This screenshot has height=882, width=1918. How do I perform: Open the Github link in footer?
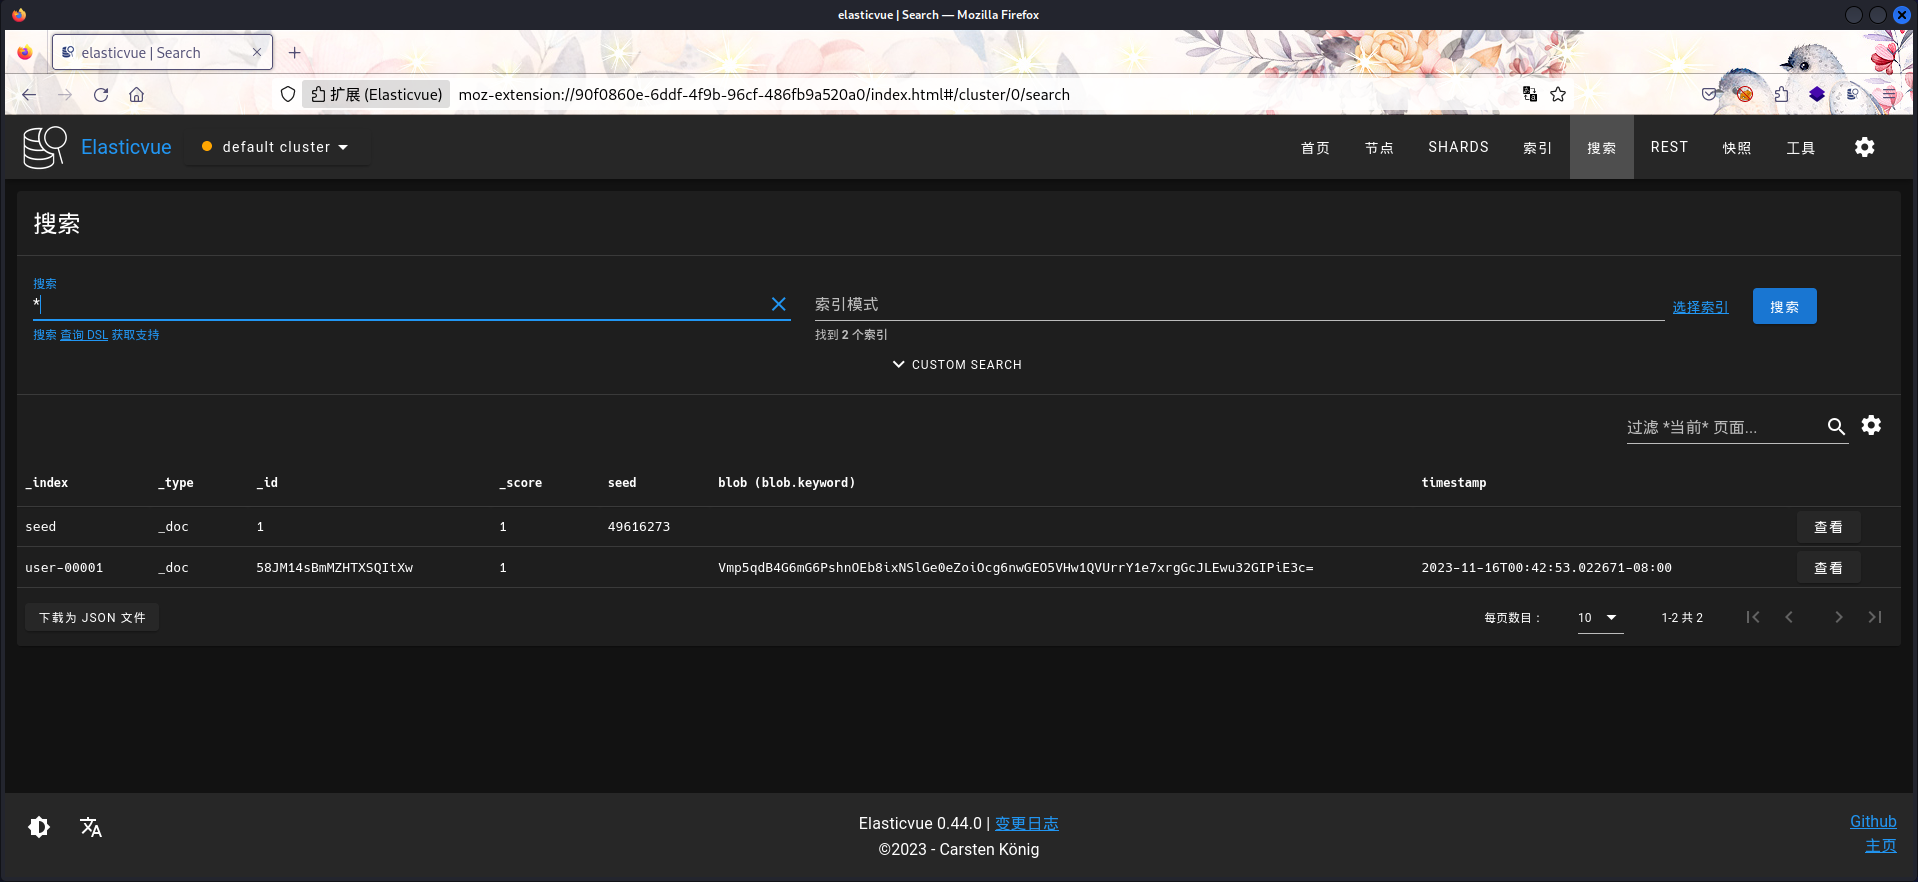(1873, 822)
